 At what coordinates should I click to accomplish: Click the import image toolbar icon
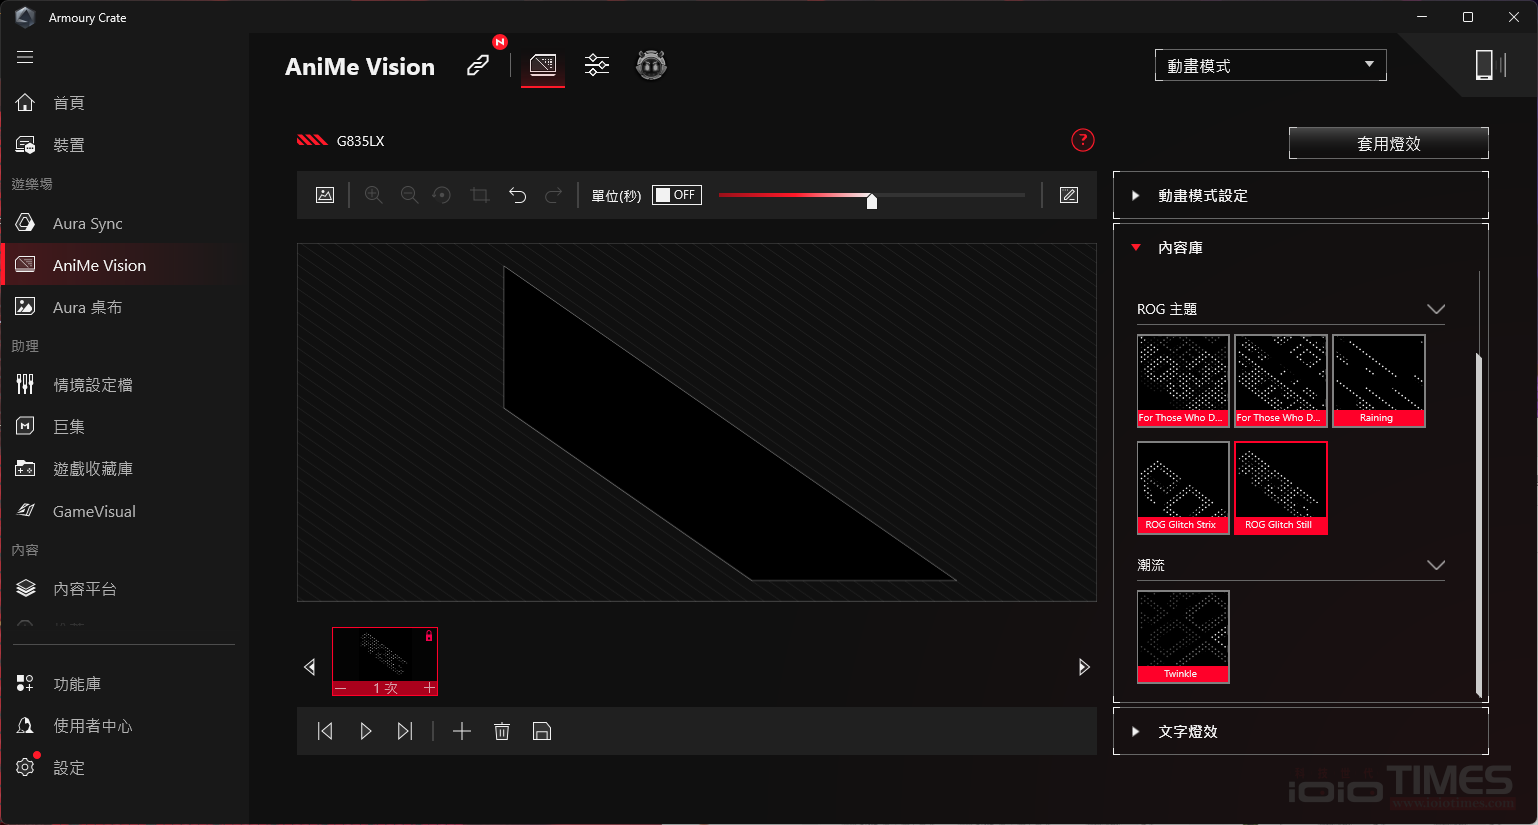click(325, 195)
